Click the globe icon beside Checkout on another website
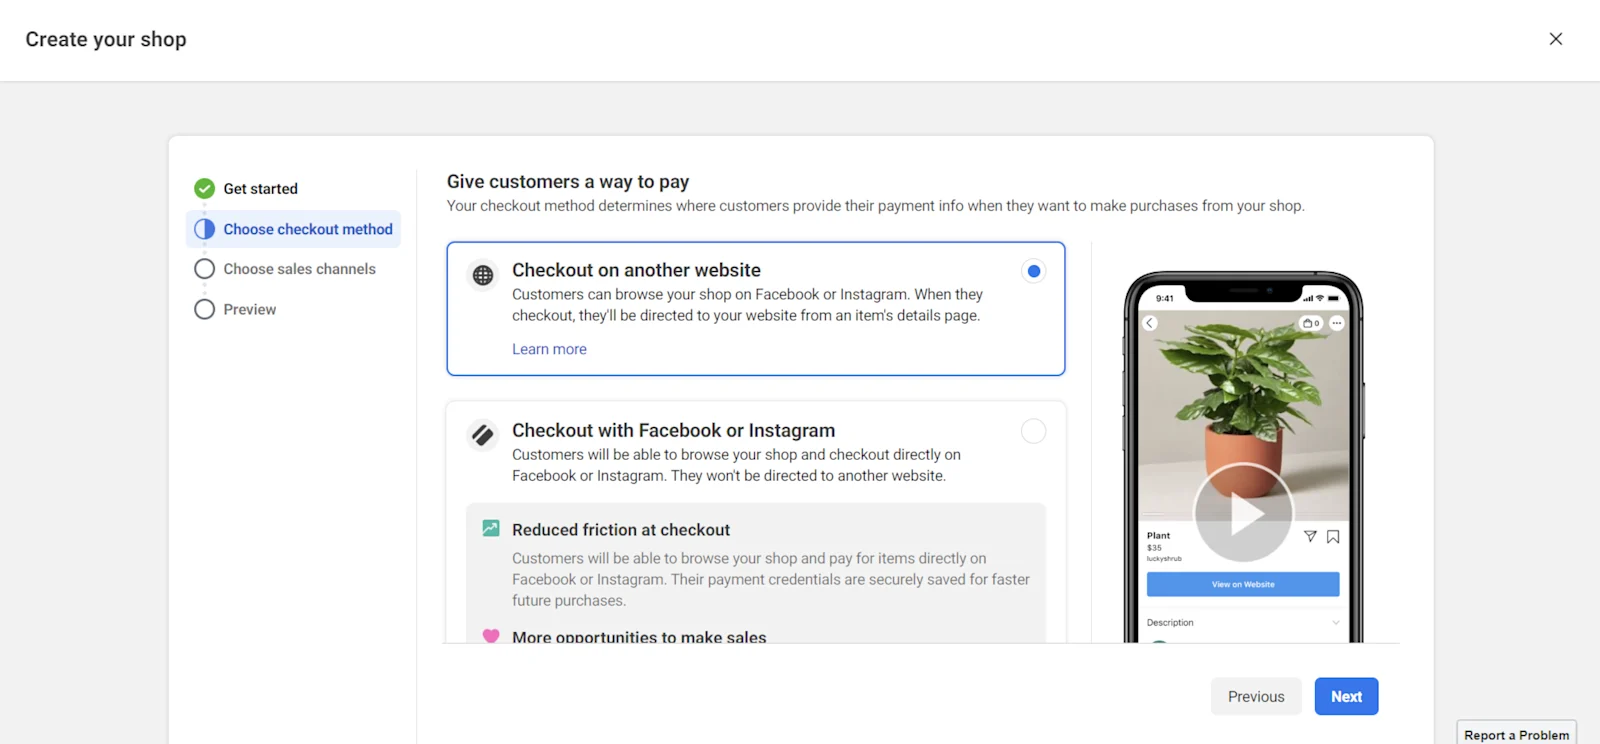The height and width of the screenshot is (744, 1600). 483,275
